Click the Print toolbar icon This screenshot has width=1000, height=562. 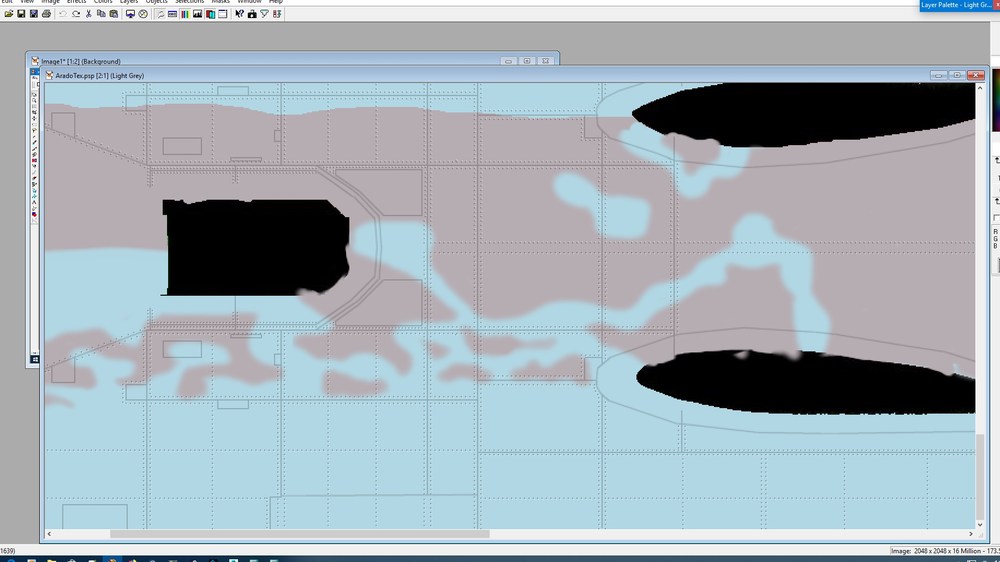coord(47,14)
